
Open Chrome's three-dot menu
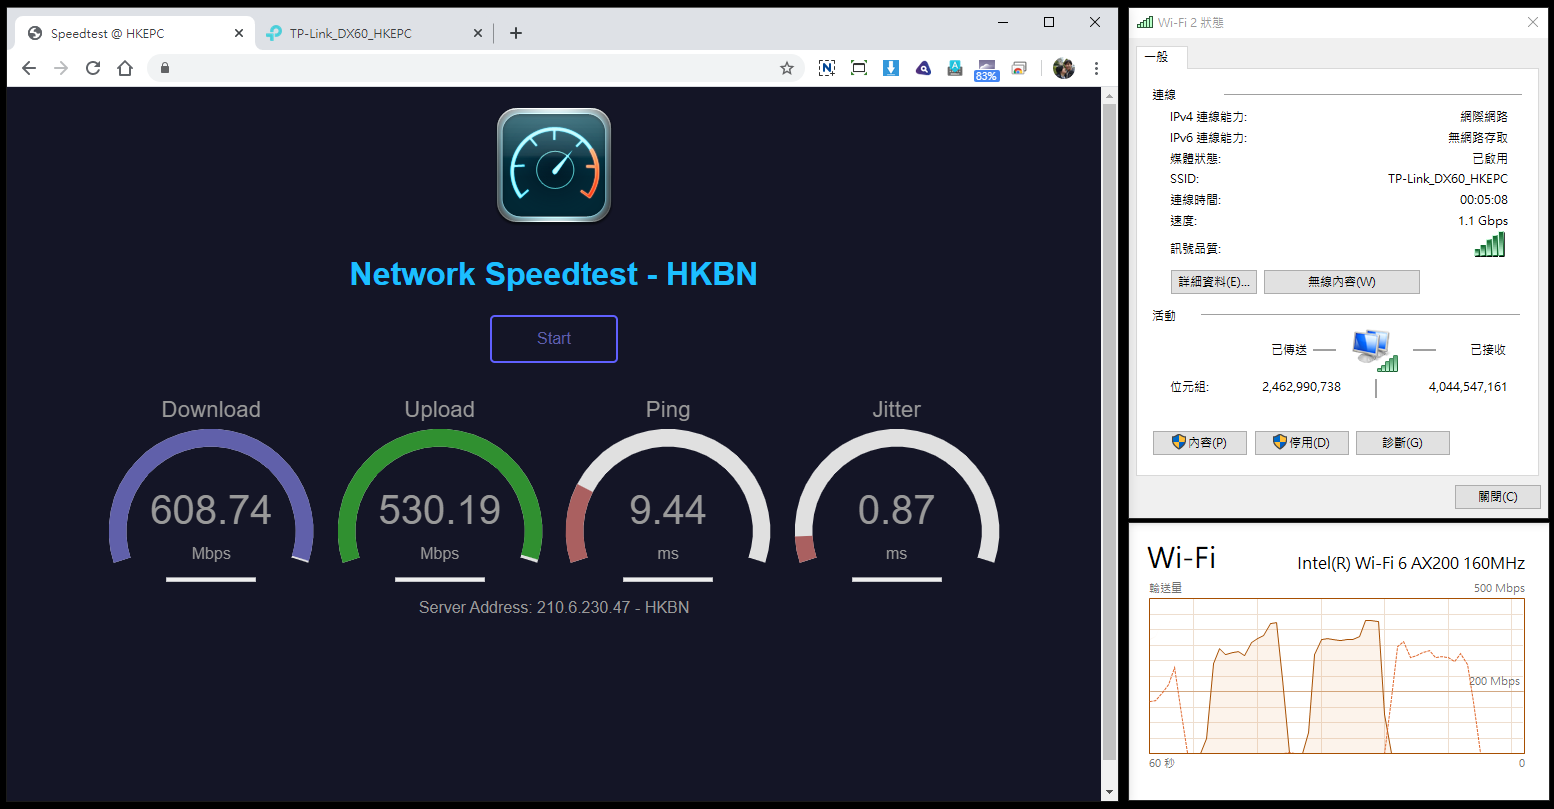click(x=1096, y=68)
